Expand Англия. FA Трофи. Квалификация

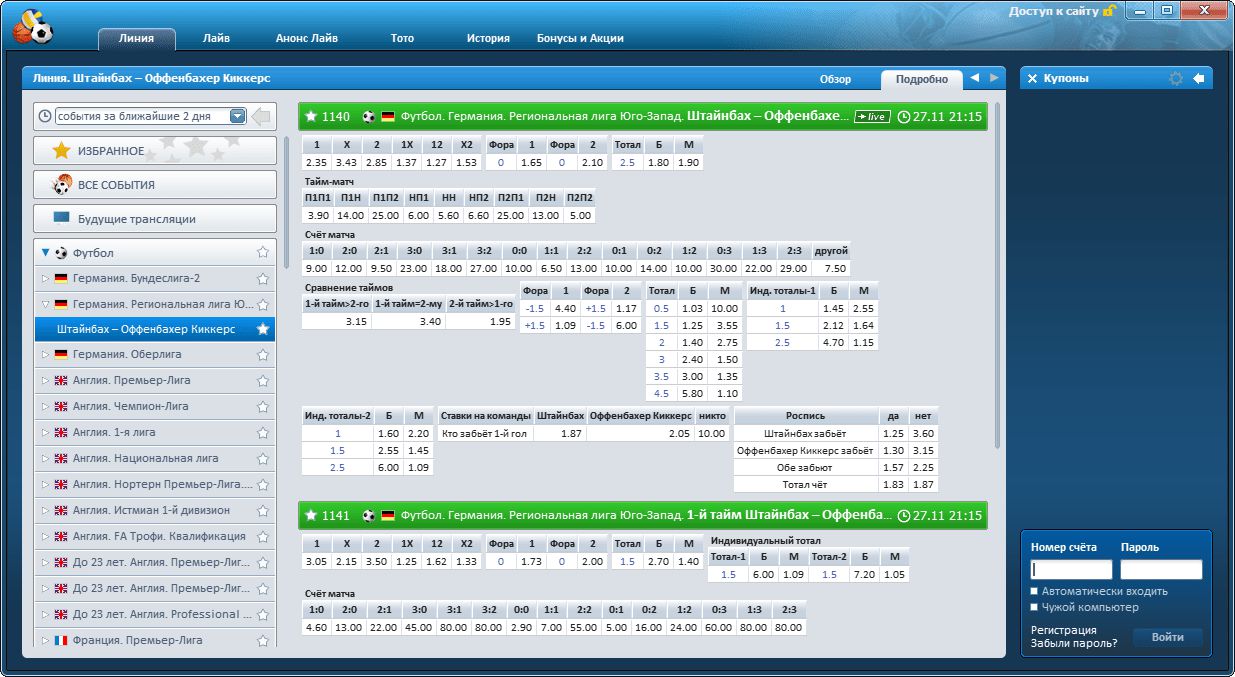45,537
